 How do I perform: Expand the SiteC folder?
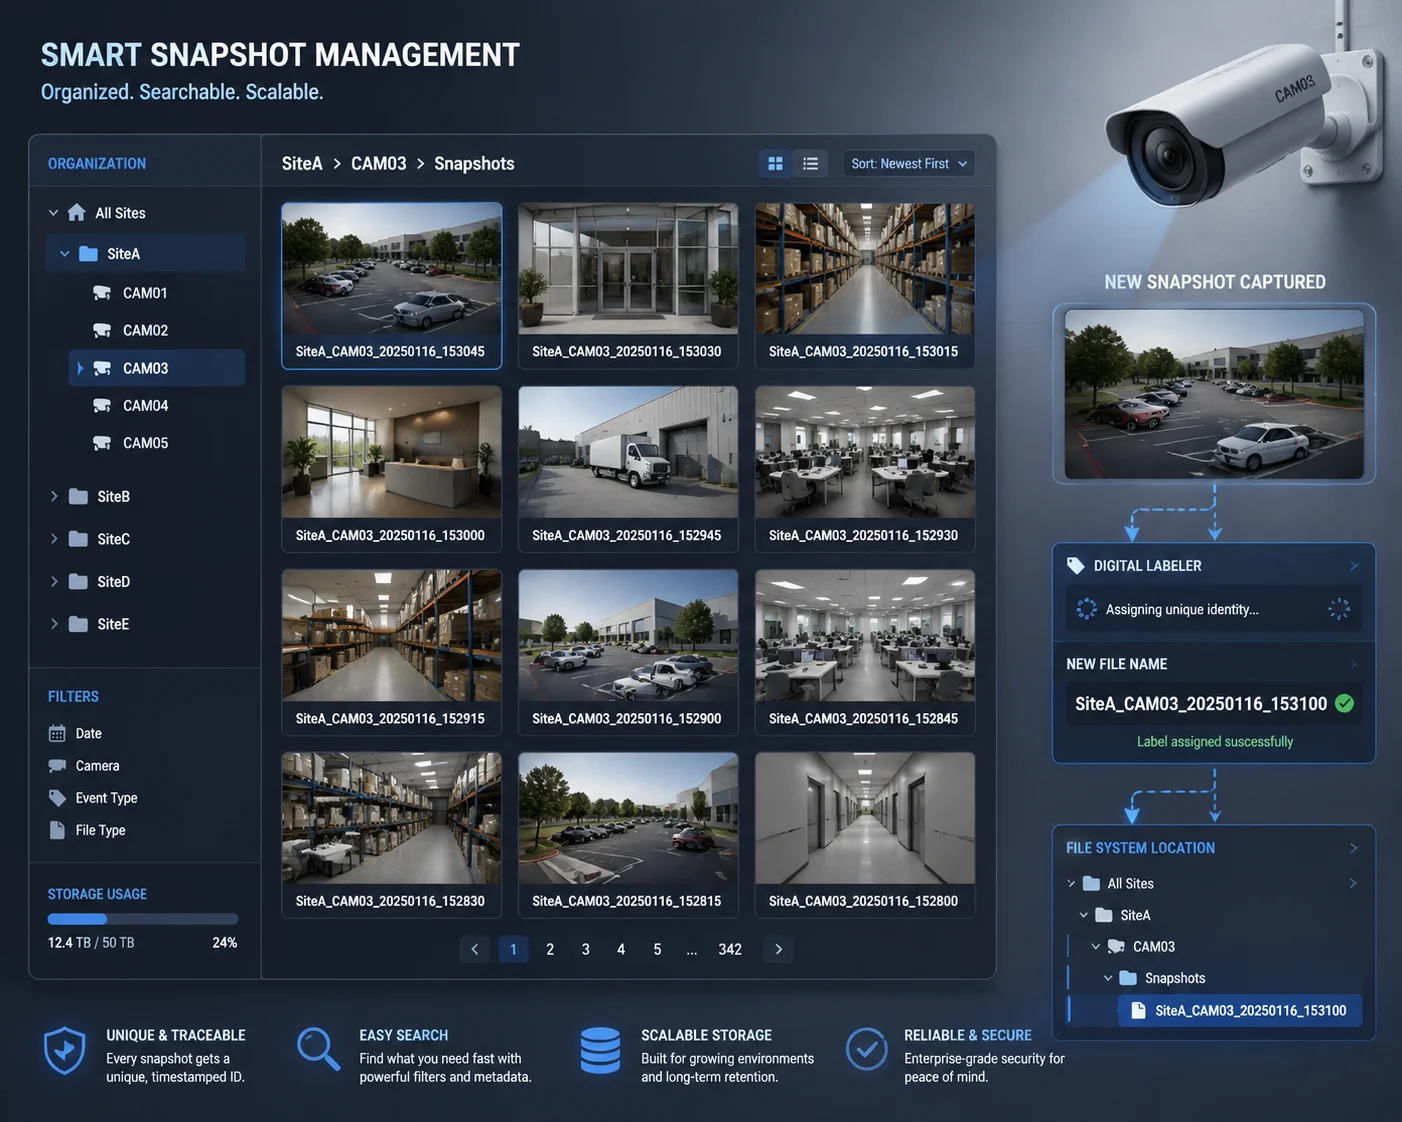click(54, 538)
